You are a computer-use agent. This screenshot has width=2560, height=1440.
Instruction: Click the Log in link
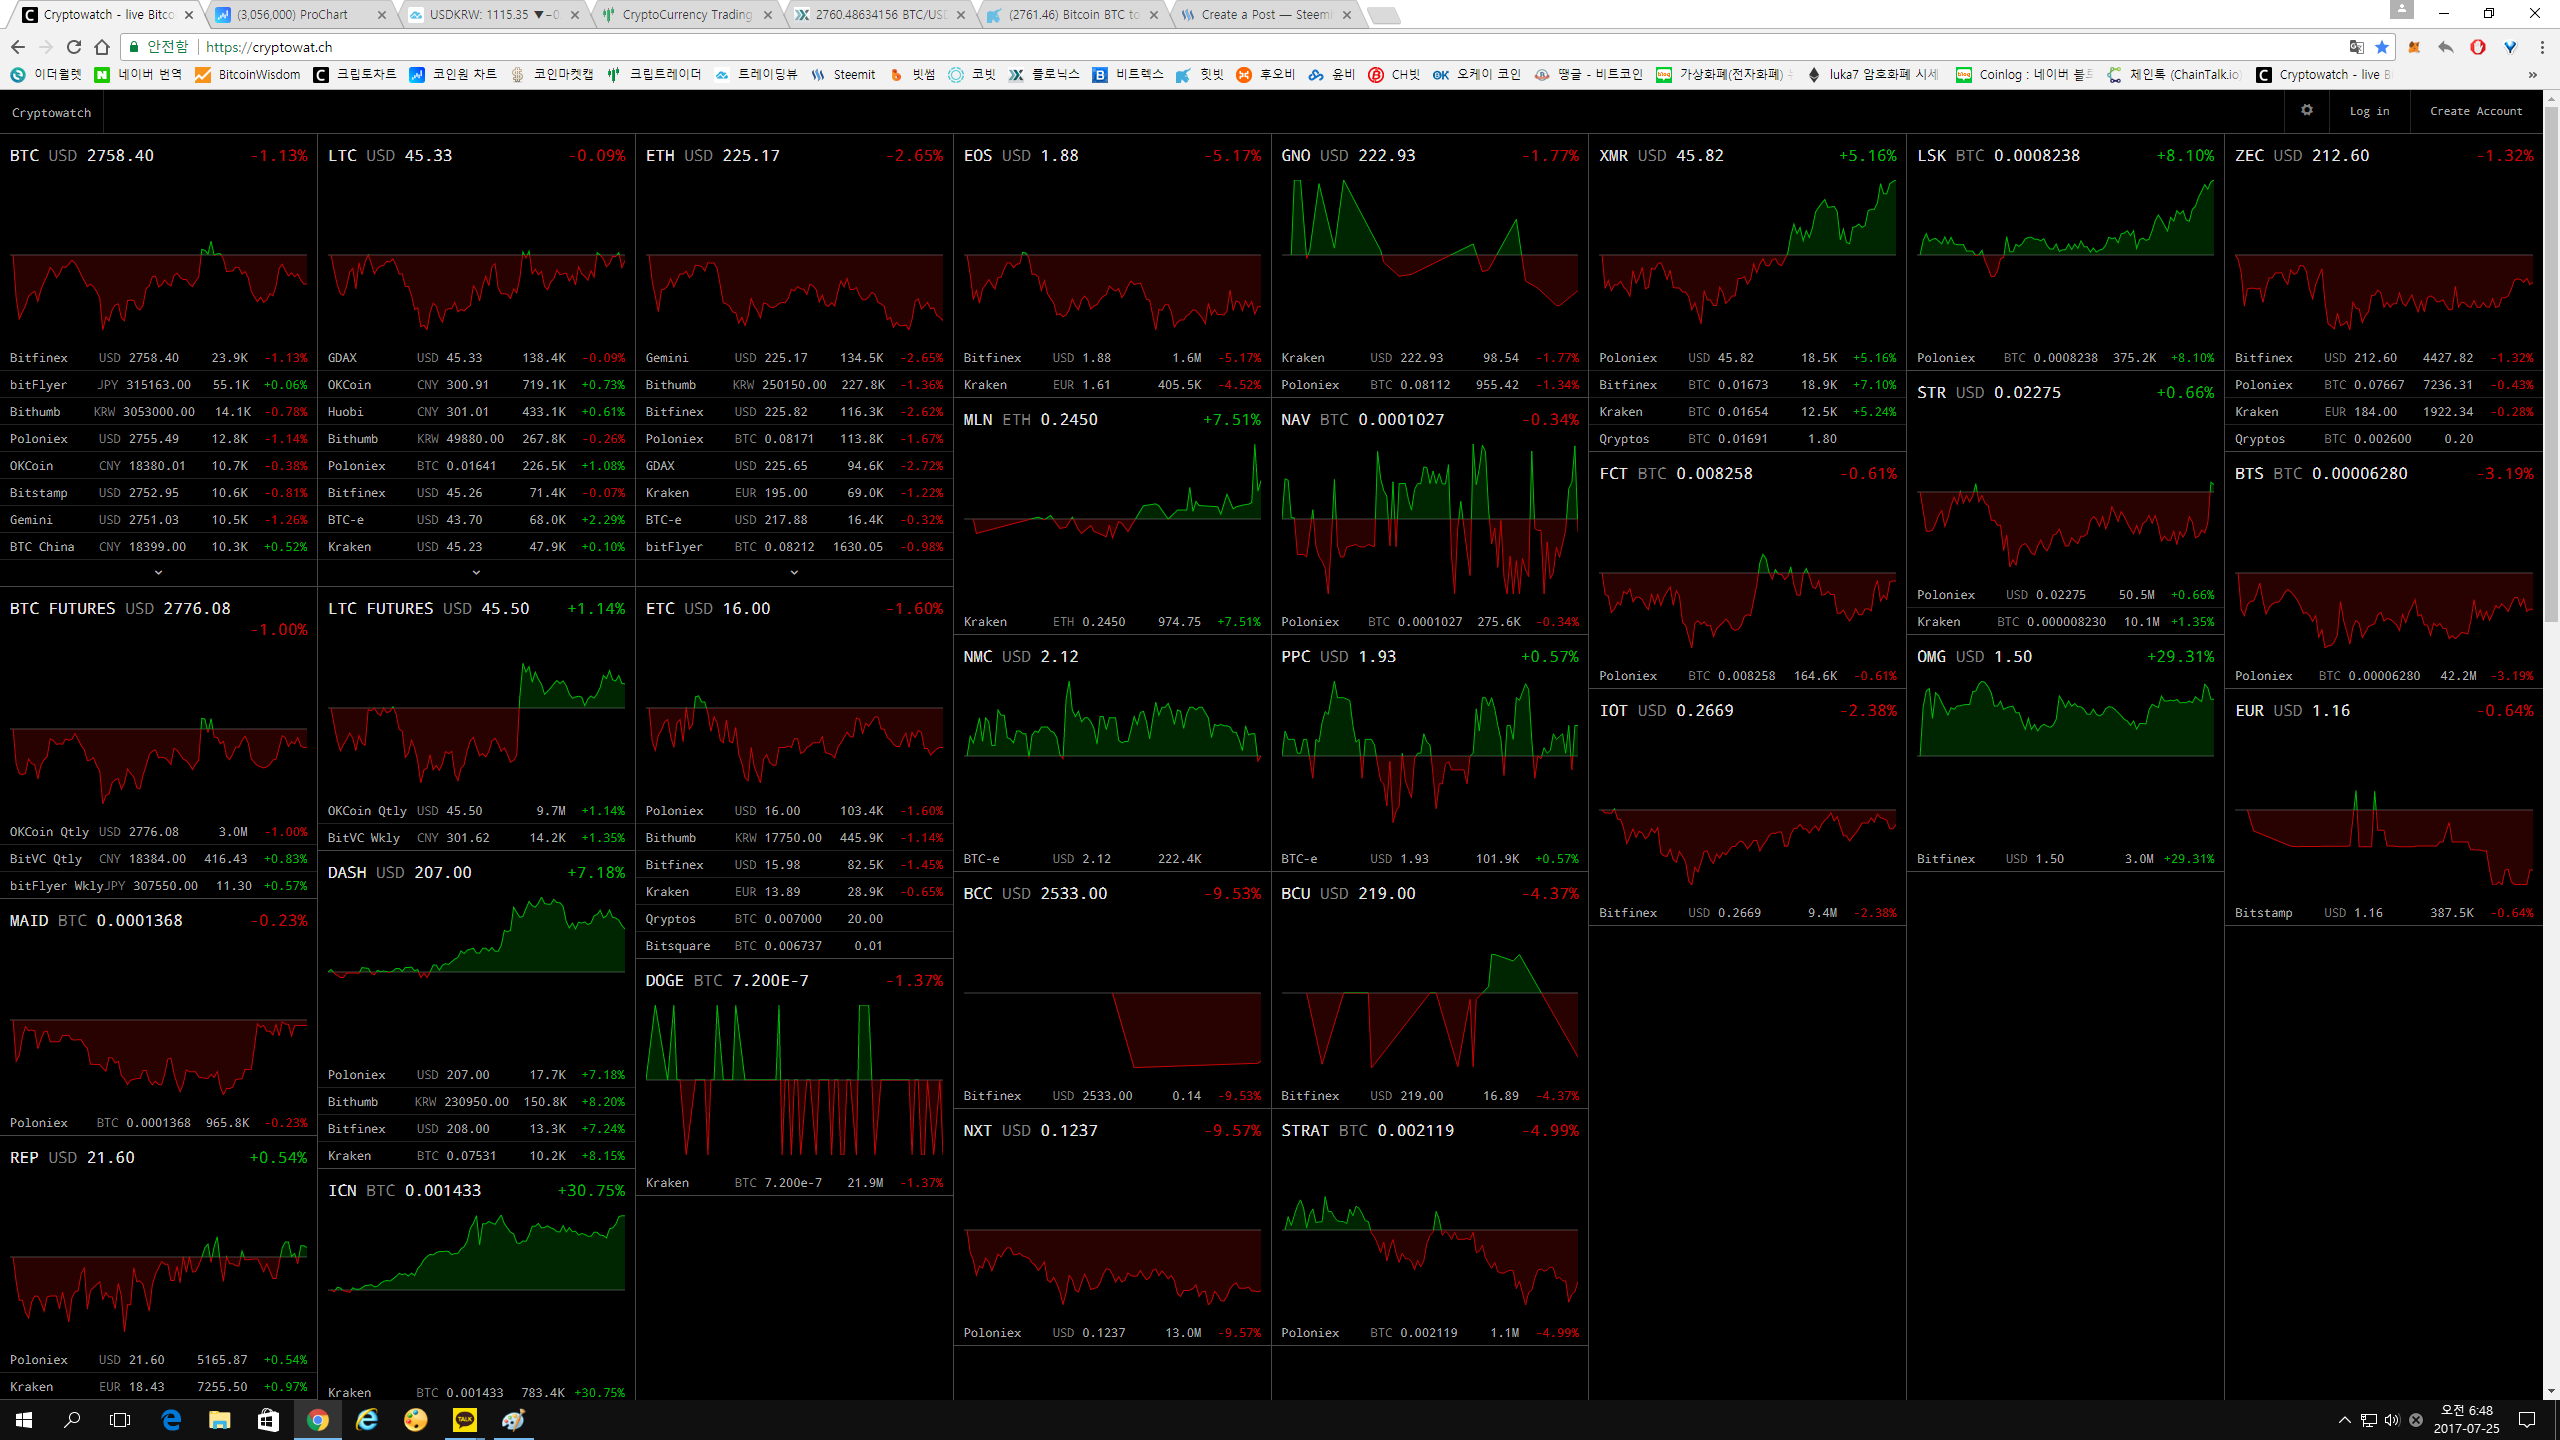pos(2369,111)
